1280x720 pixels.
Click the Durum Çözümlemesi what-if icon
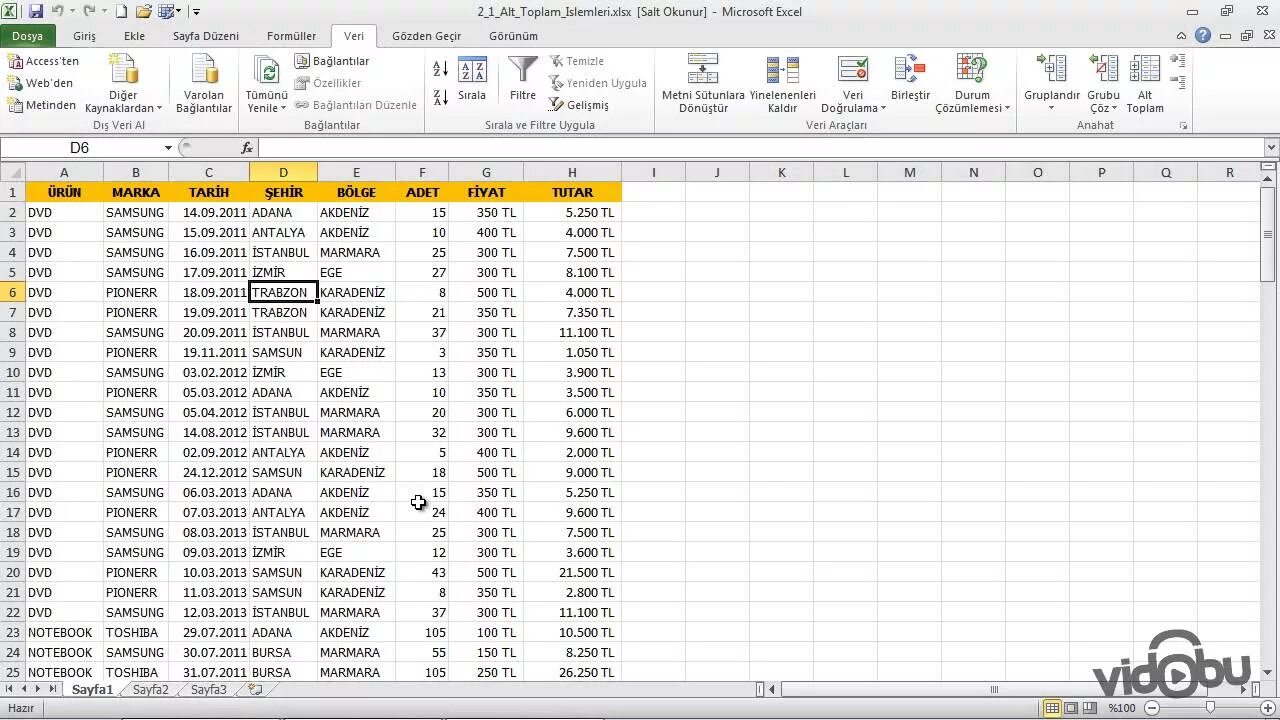click(x=972, y=70)
